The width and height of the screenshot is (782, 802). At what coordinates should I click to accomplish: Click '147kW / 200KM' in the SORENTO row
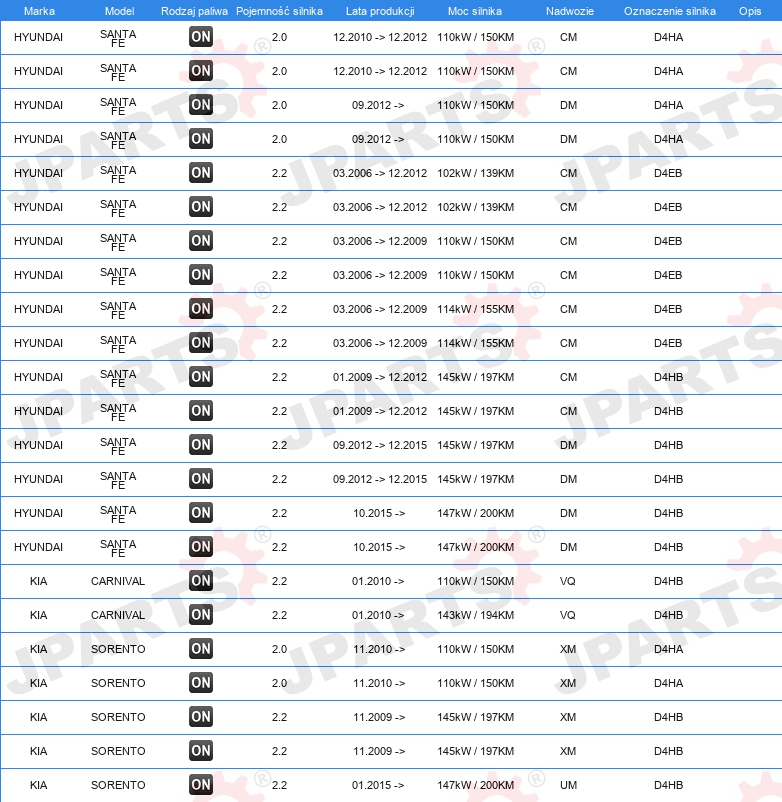coord(476,785)
